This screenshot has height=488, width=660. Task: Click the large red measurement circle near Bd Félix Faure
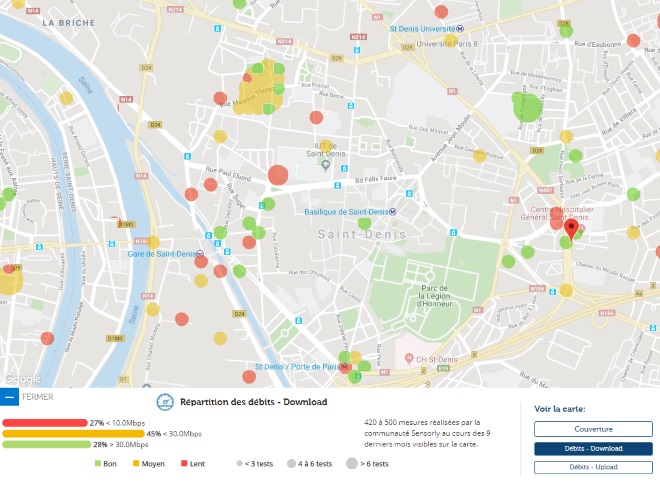pos(278,176)
